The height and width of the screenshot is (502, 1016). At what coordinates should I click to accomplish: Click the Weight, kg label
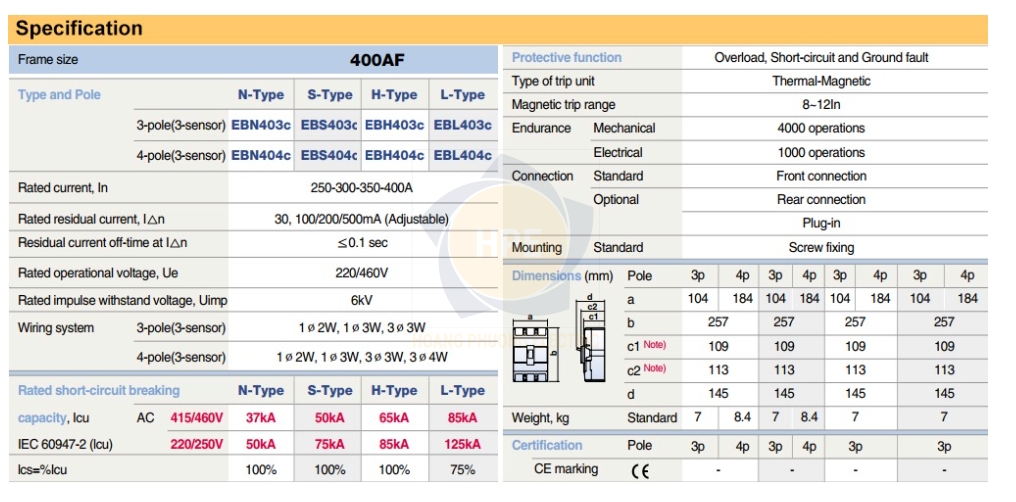[x=540, y=418]
